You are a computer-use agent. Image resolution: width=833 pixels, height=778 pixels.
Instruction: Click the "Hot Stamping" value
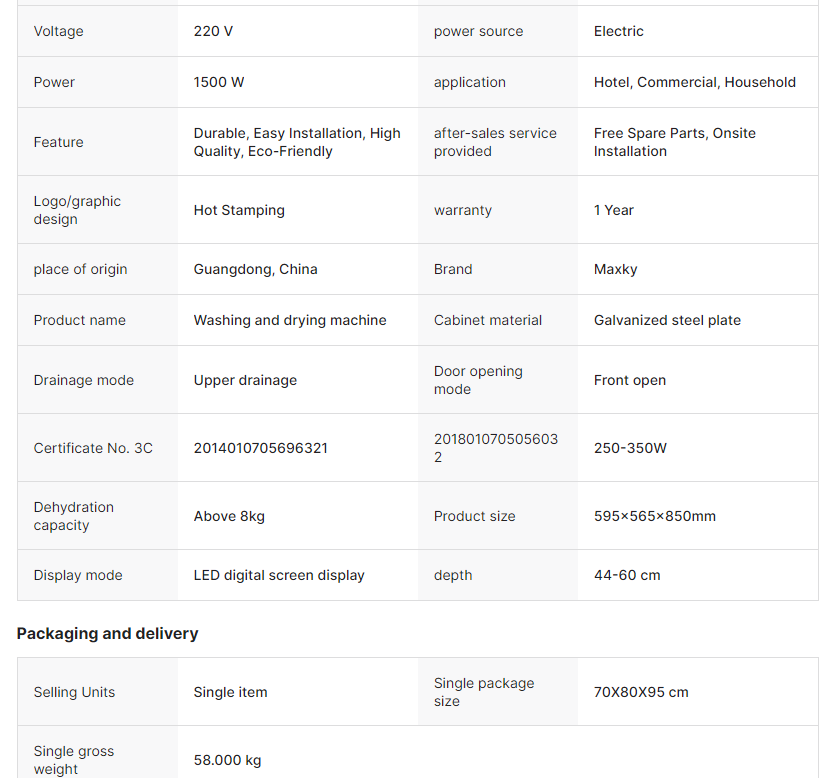click(x=239, y=210)
